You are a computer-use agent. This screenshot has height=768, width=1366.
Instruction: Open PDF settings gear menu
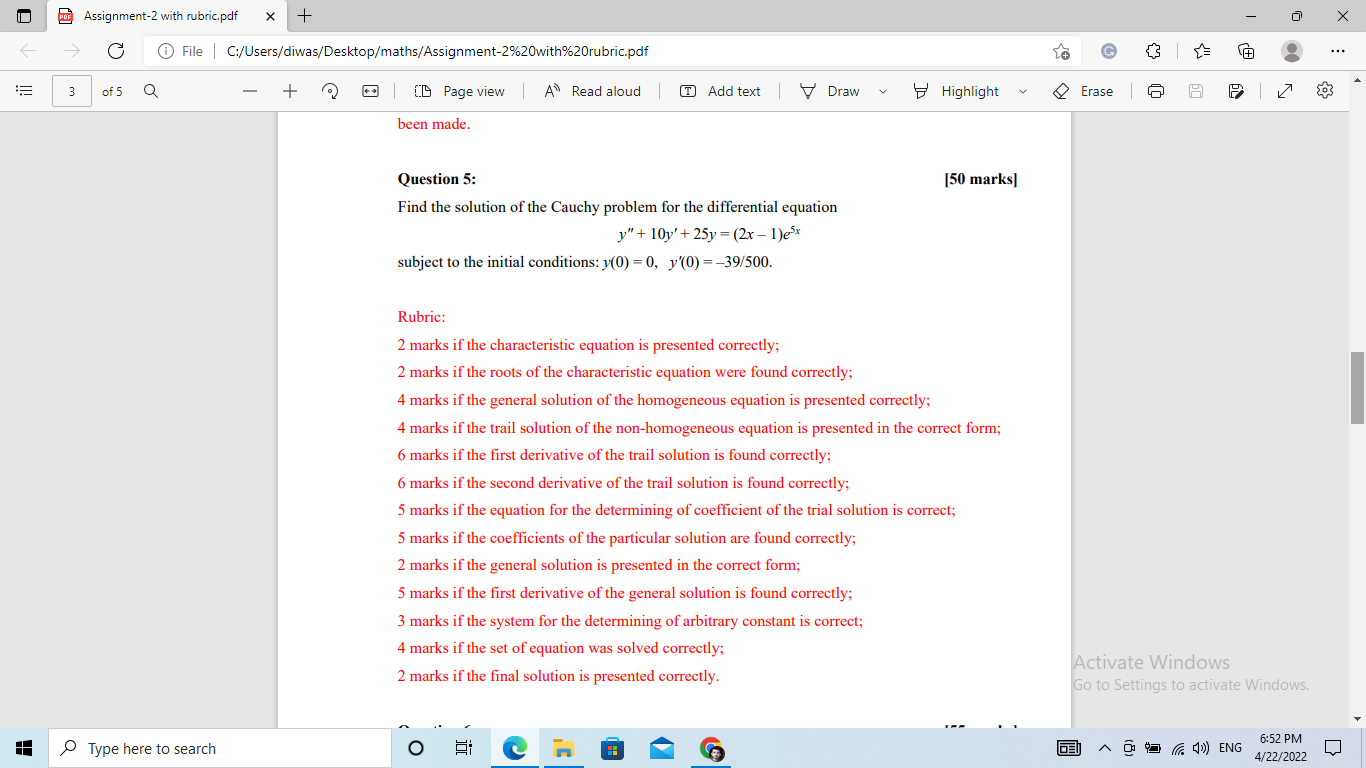(1324, 91)
